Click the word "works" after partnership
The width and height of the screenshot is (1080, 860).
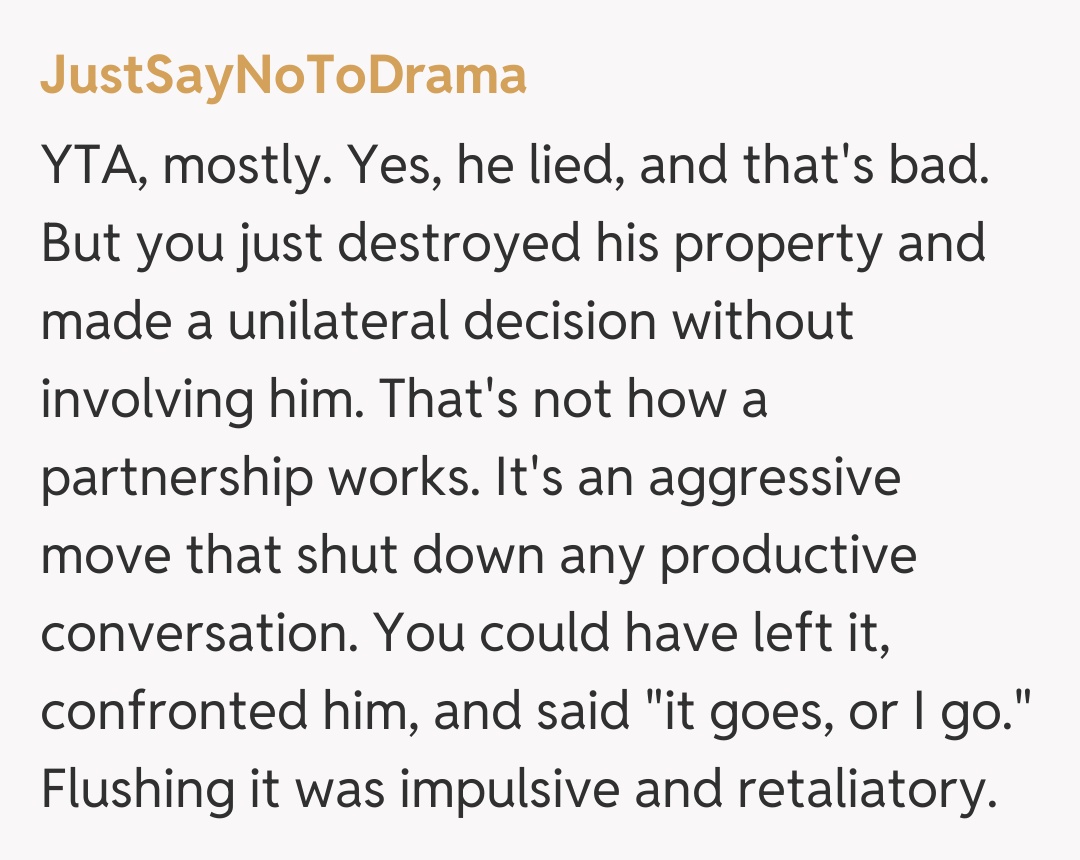point(410,479)
